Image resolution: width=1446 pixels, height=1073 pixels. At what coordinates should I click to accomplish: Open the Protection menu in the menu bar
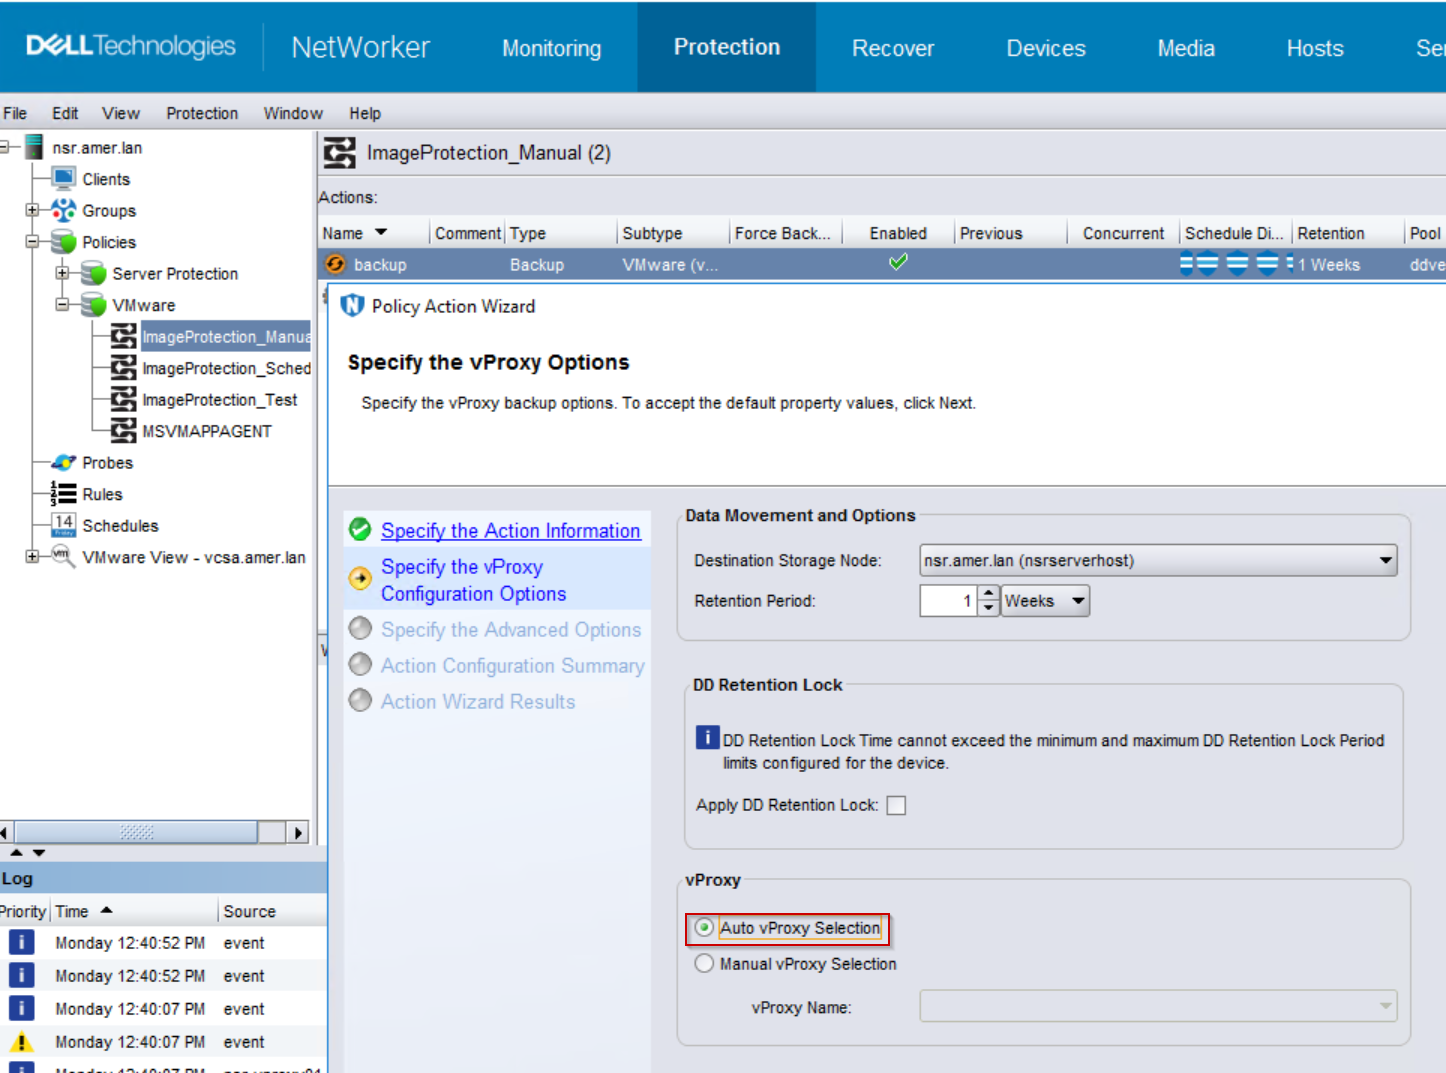coord(201,113)
